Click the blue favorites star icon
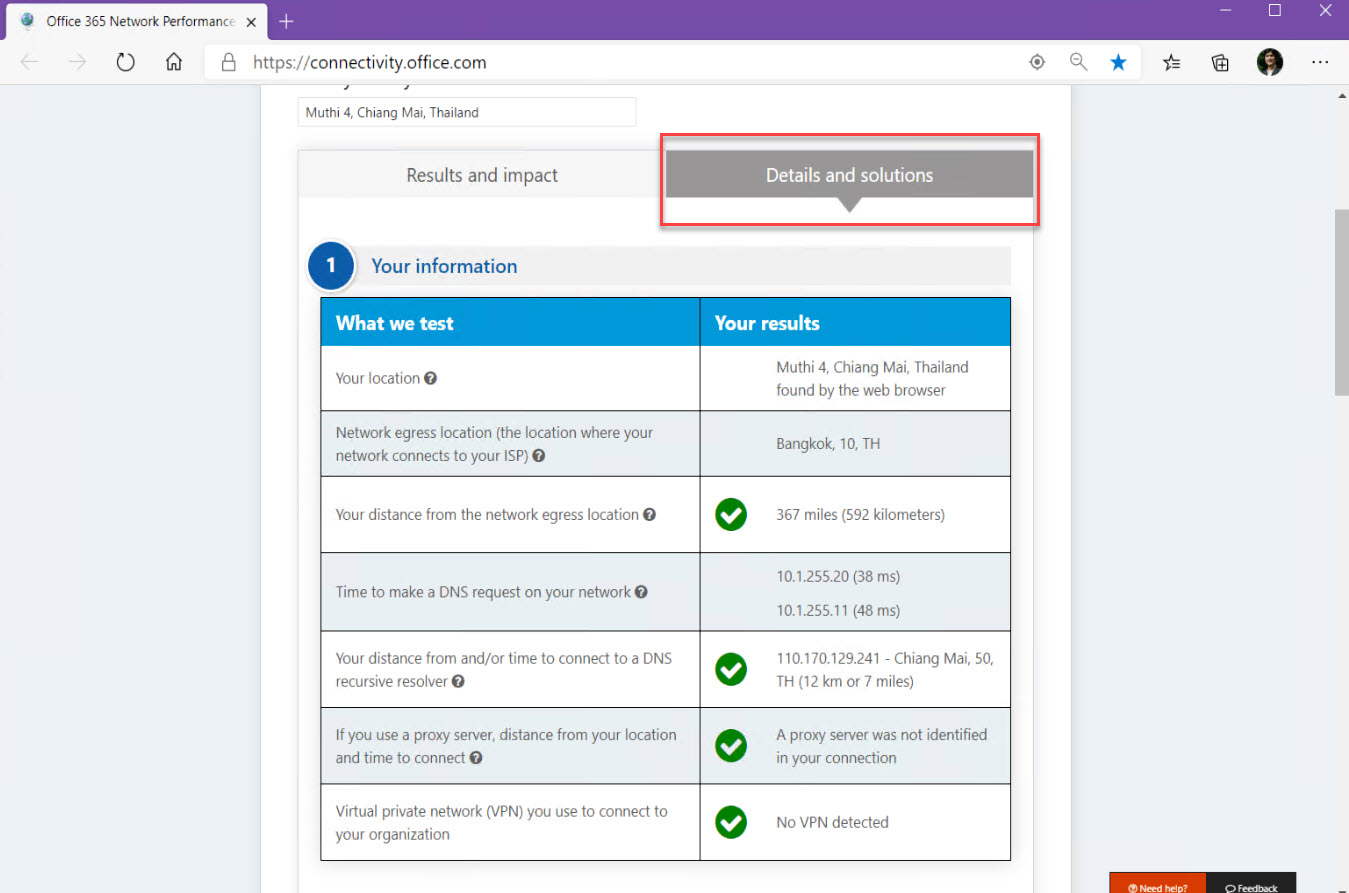The height and width of the screenshot is (893, 1349). click(x=1118, y=63)
